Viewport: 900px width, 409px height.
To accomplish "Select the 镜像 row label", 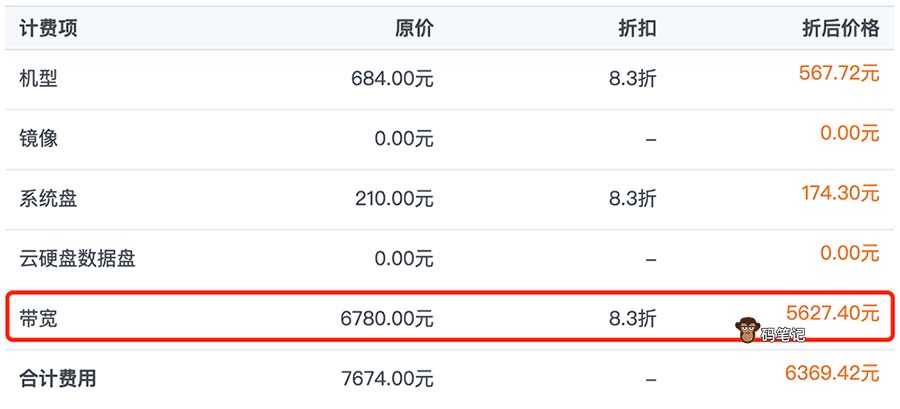I will pos(39,139).
